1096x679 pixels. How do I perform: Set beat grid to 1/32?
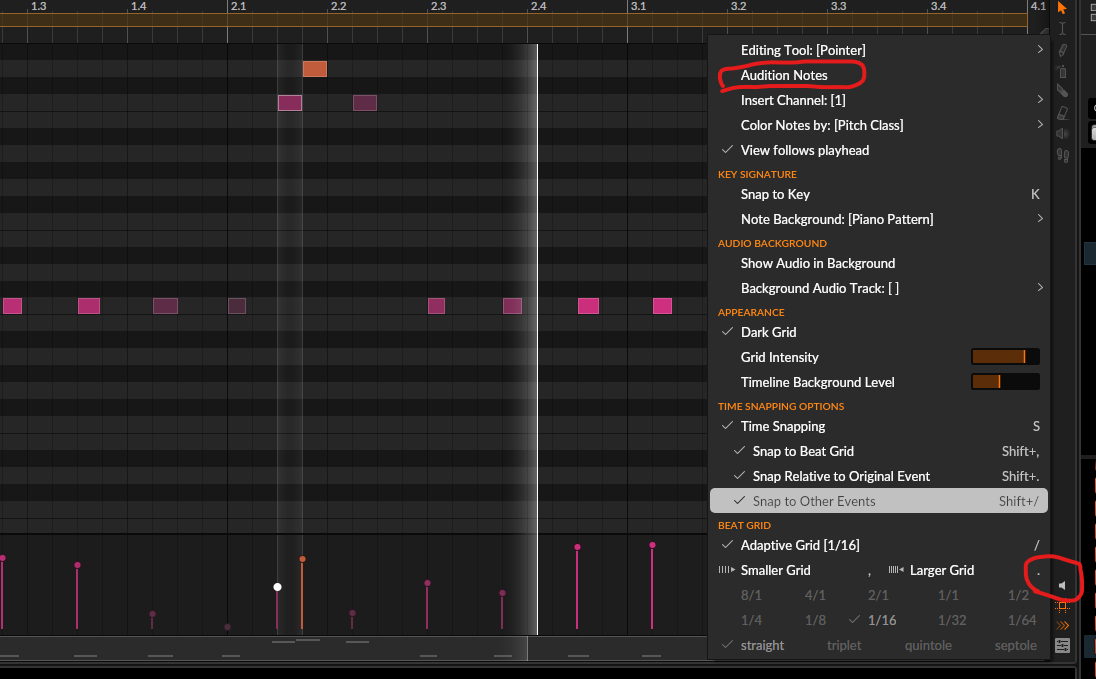pyautogui.click(x=952, y=620)
